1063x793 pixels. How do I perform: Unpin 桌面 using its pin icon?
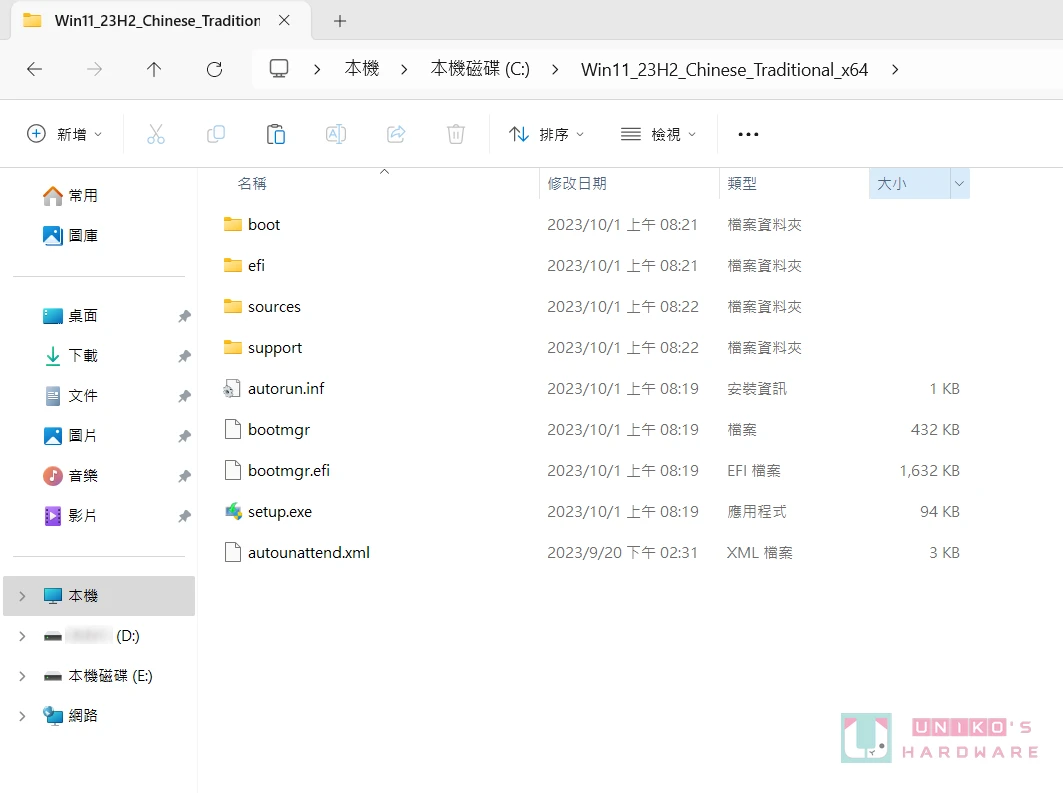184,316
